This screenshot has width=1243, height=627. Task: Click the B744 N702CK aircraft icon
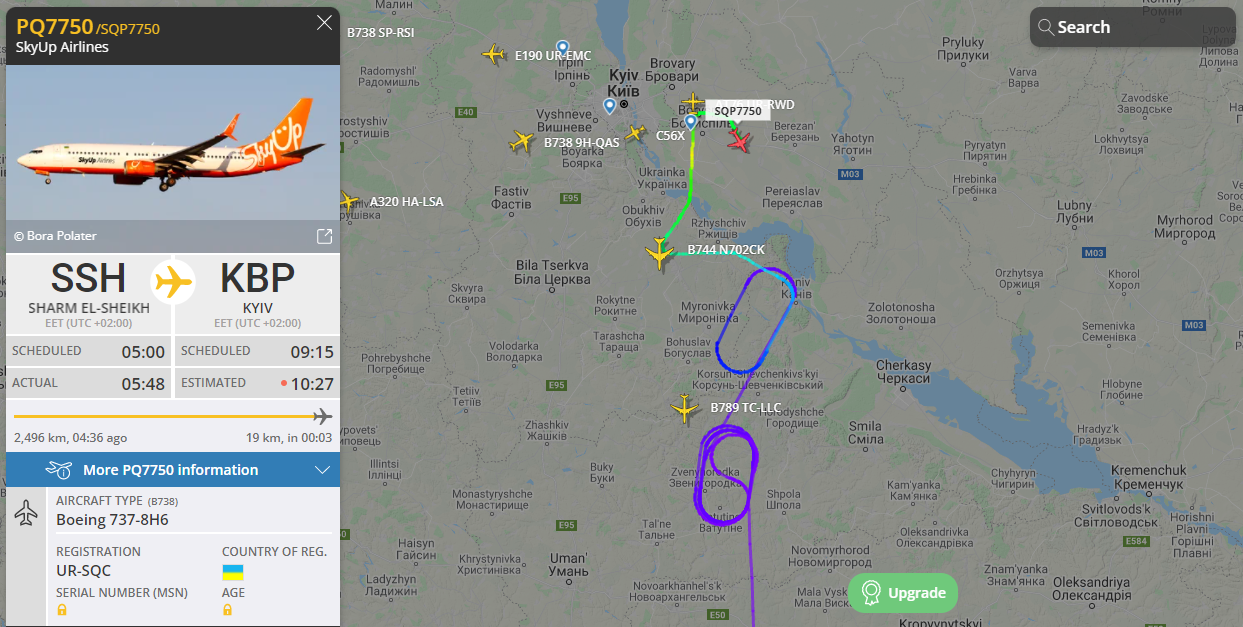(x=659, y=253)
